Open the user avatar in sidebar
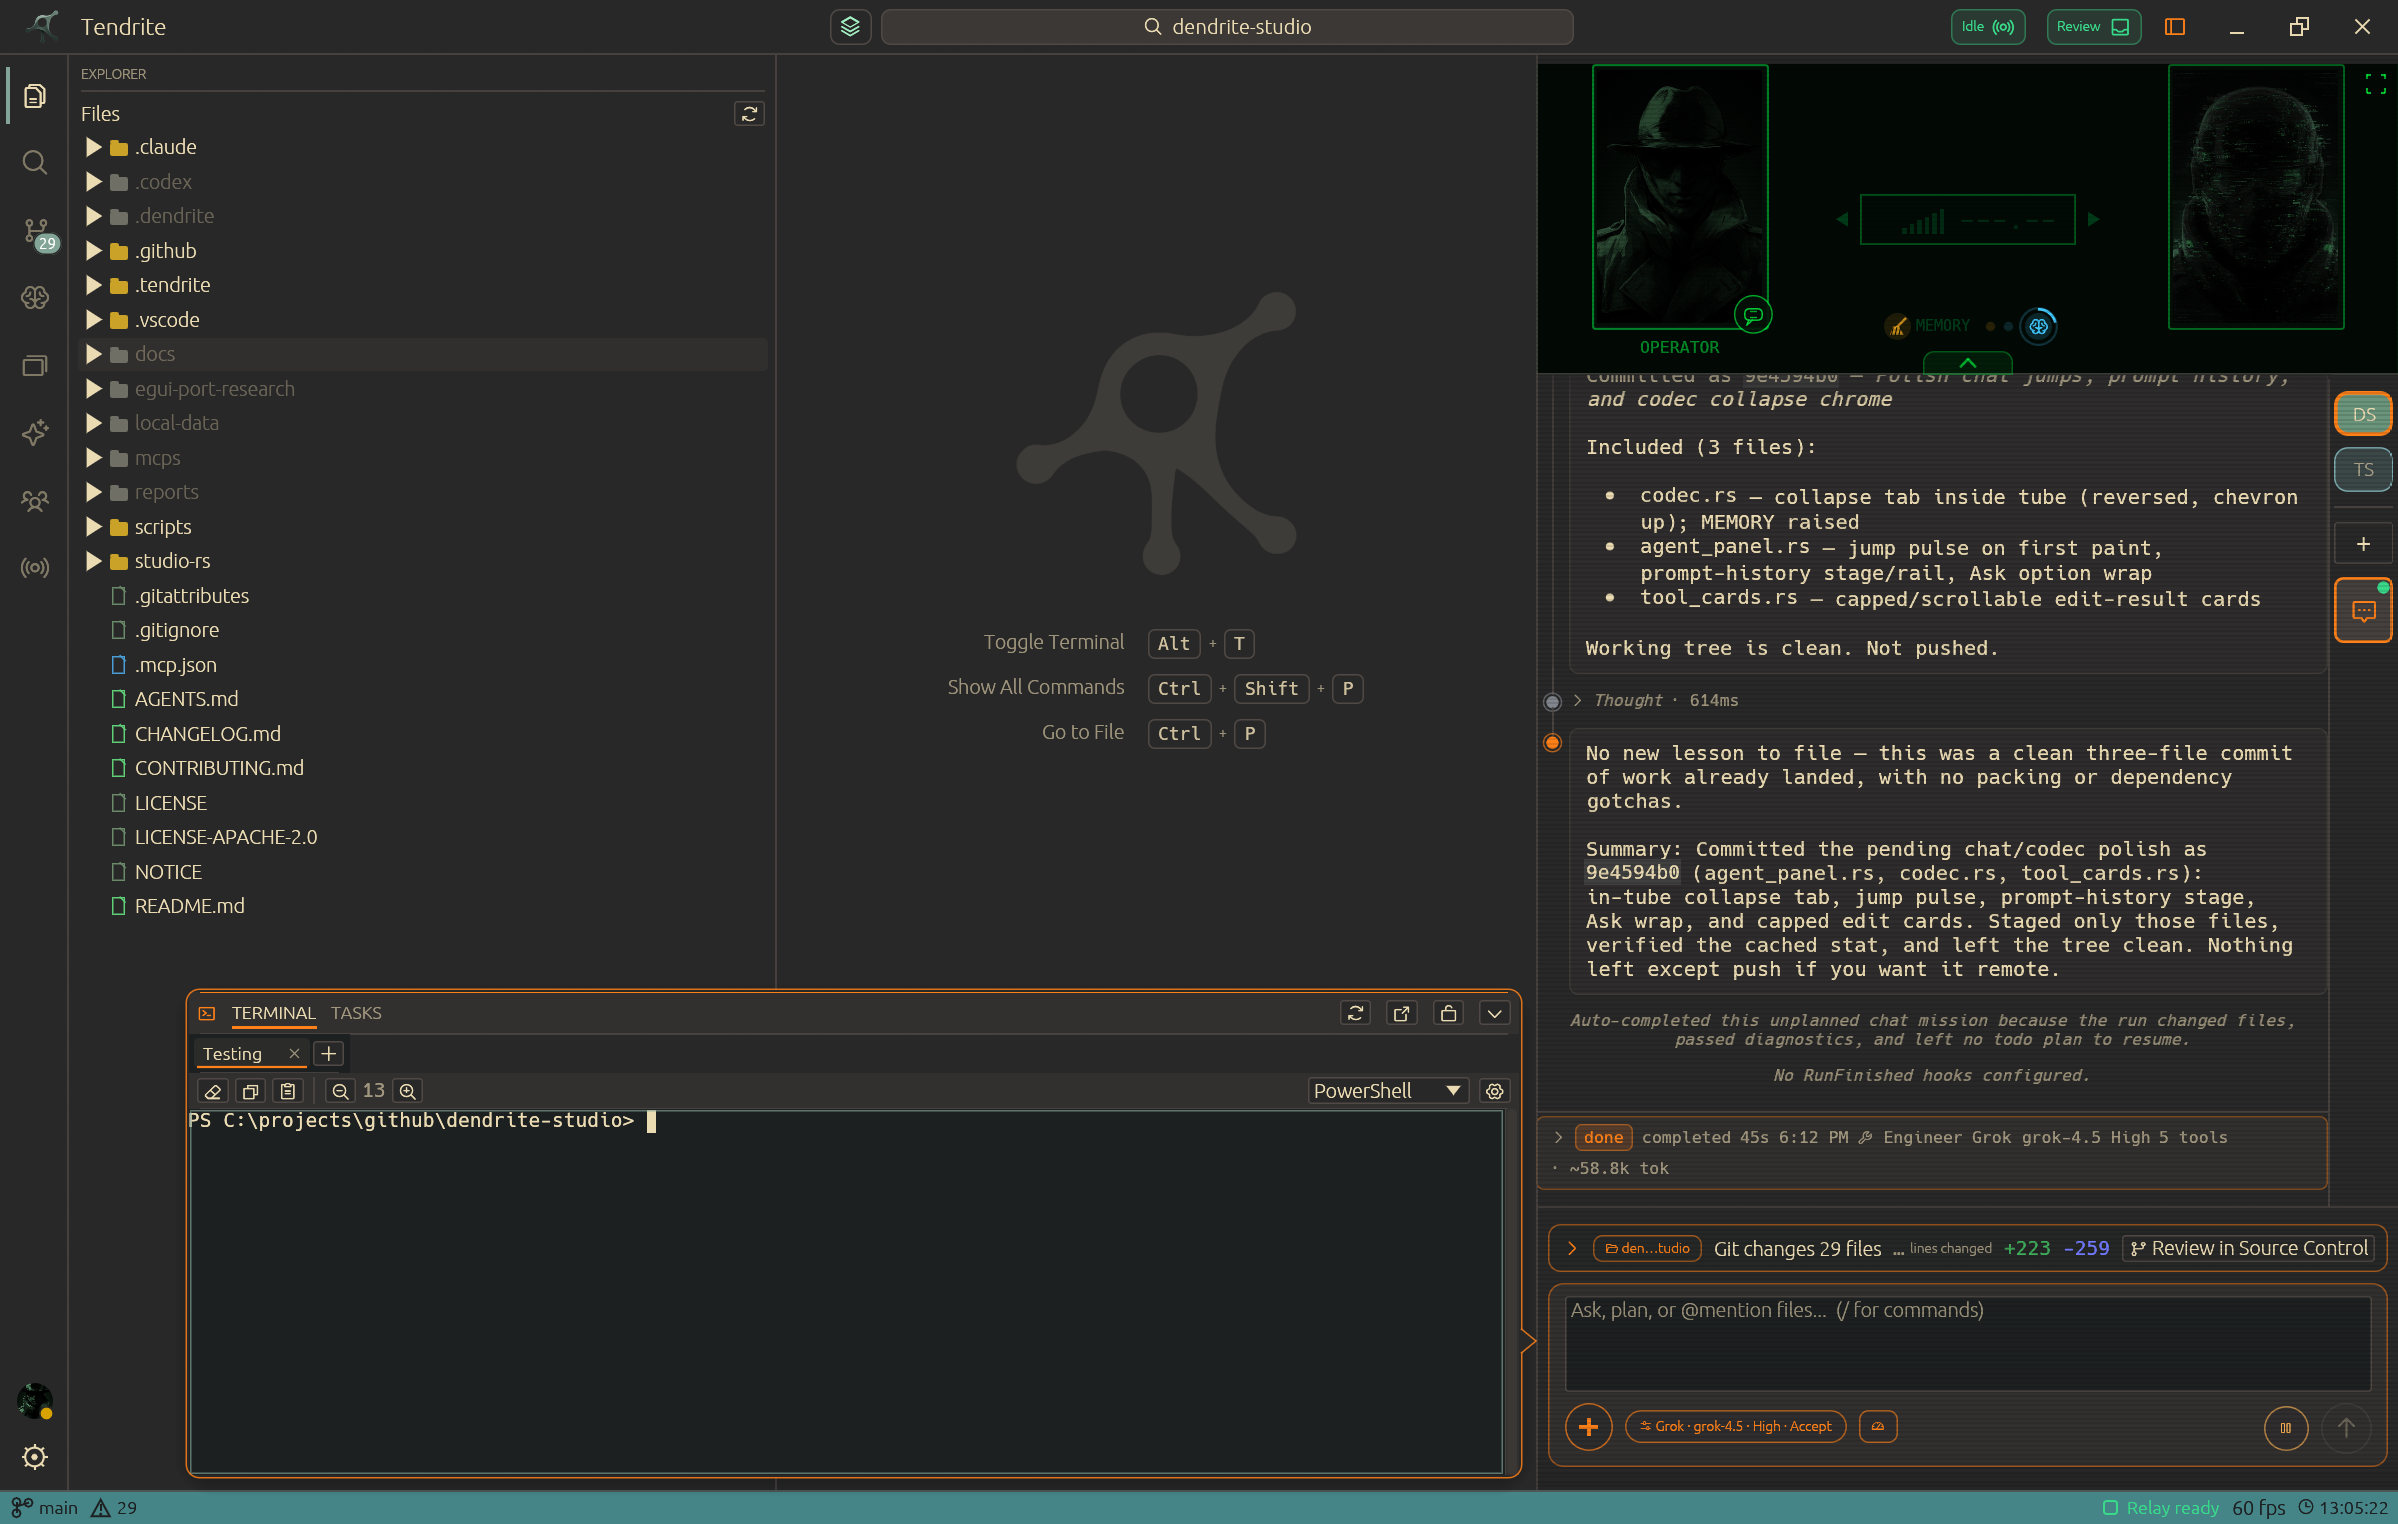 [x=35, y=1400]
